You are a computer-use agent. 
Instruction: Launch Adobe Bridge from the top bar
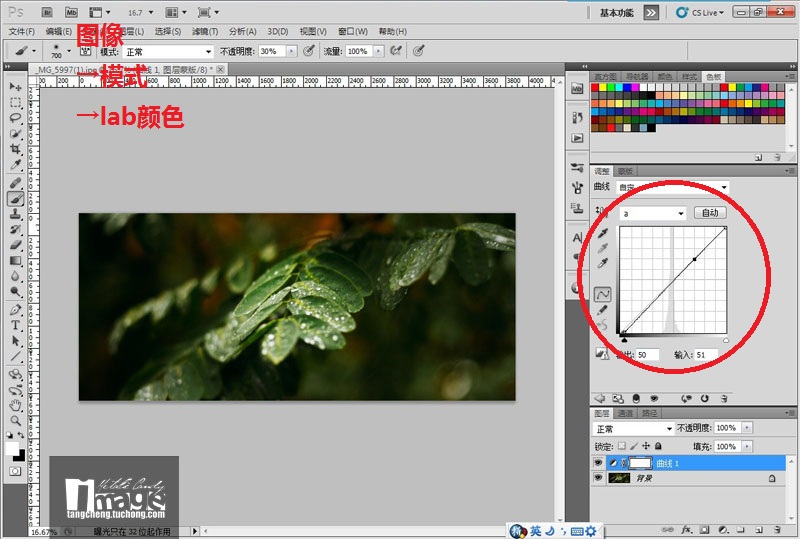point(47,12)
